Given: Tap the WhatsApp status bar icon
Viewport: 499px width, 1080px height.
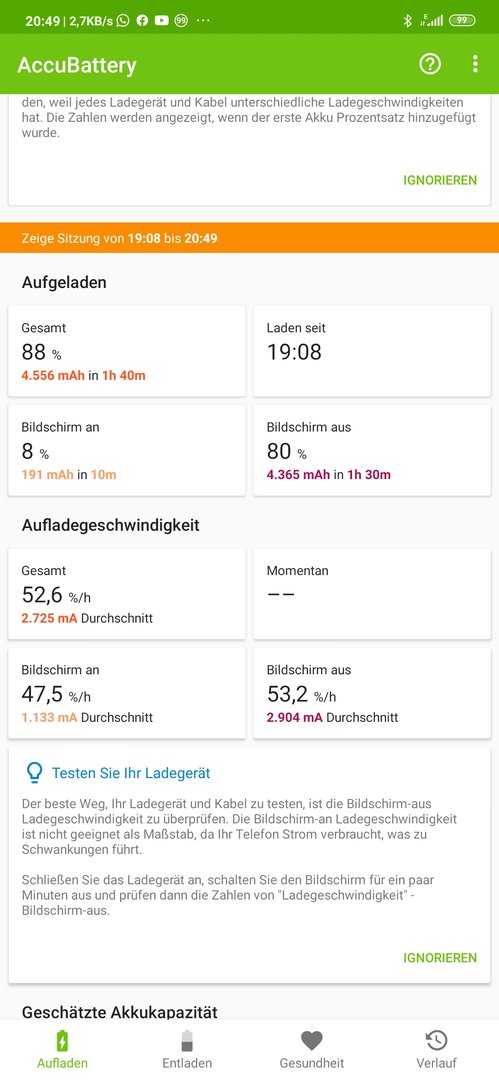Looking at the screenshot, I should 123,21.
